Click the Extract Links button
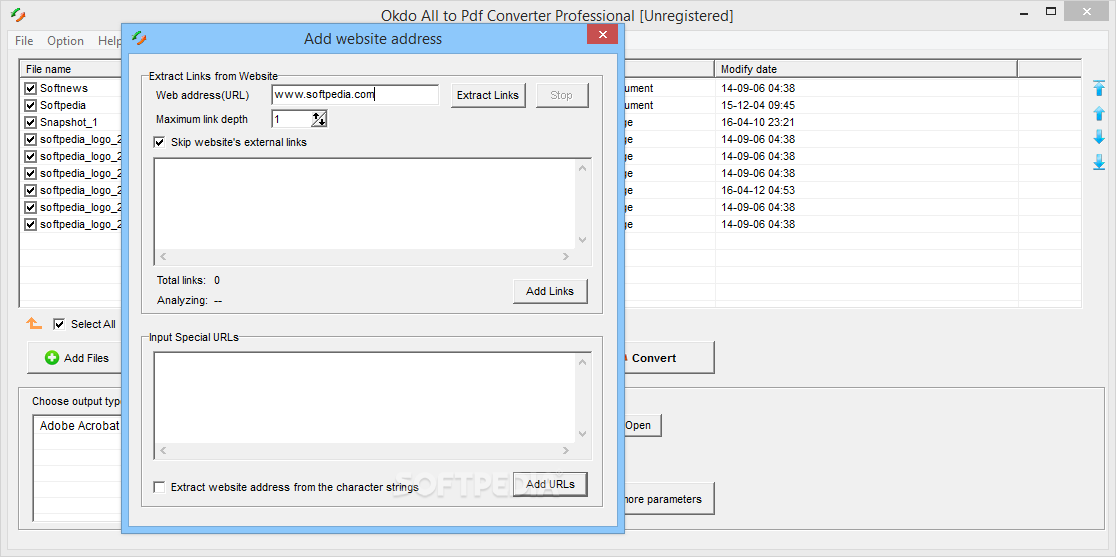This screenshot has height=557, width=1116. click(488, 95)
